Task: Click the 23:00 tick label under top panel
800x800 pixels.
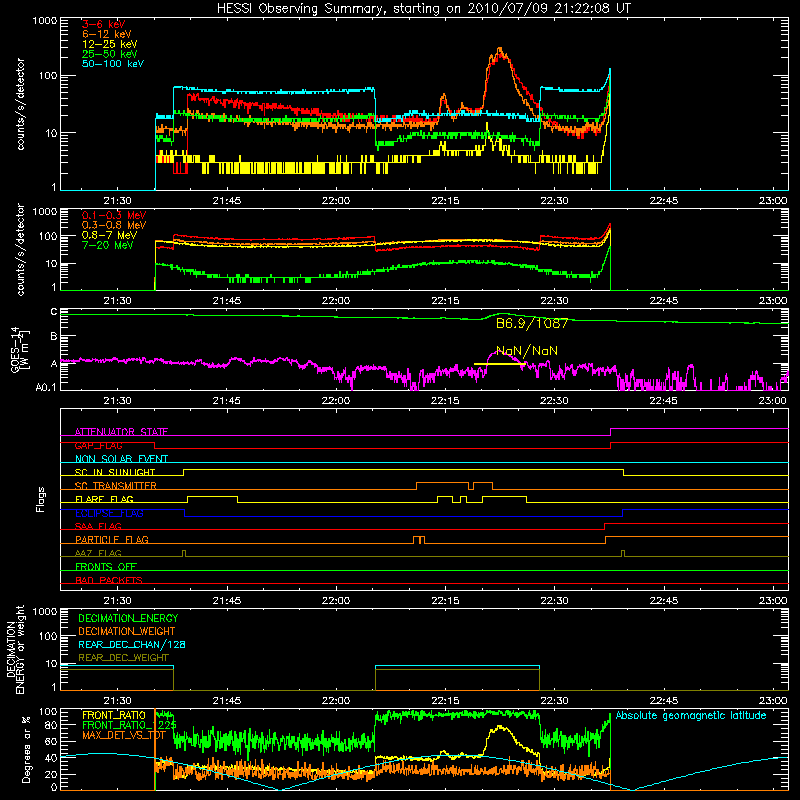Action: pos(773,201)
